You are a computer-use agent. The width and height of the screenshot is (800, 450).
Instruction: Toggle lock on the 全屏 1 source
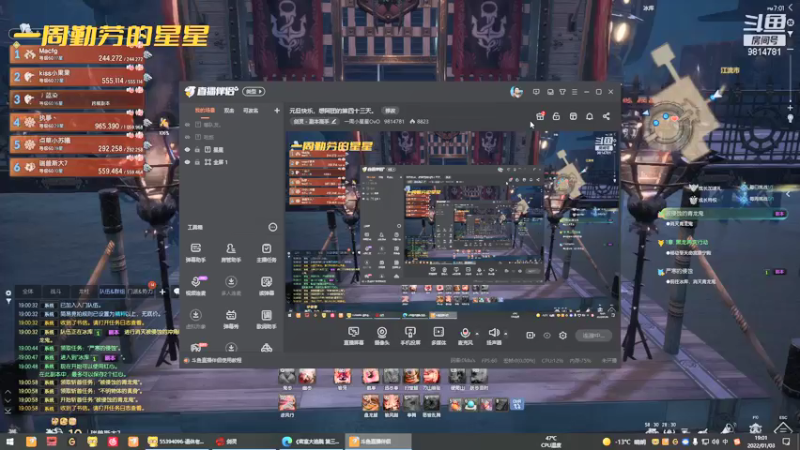(x=197, y=162)
